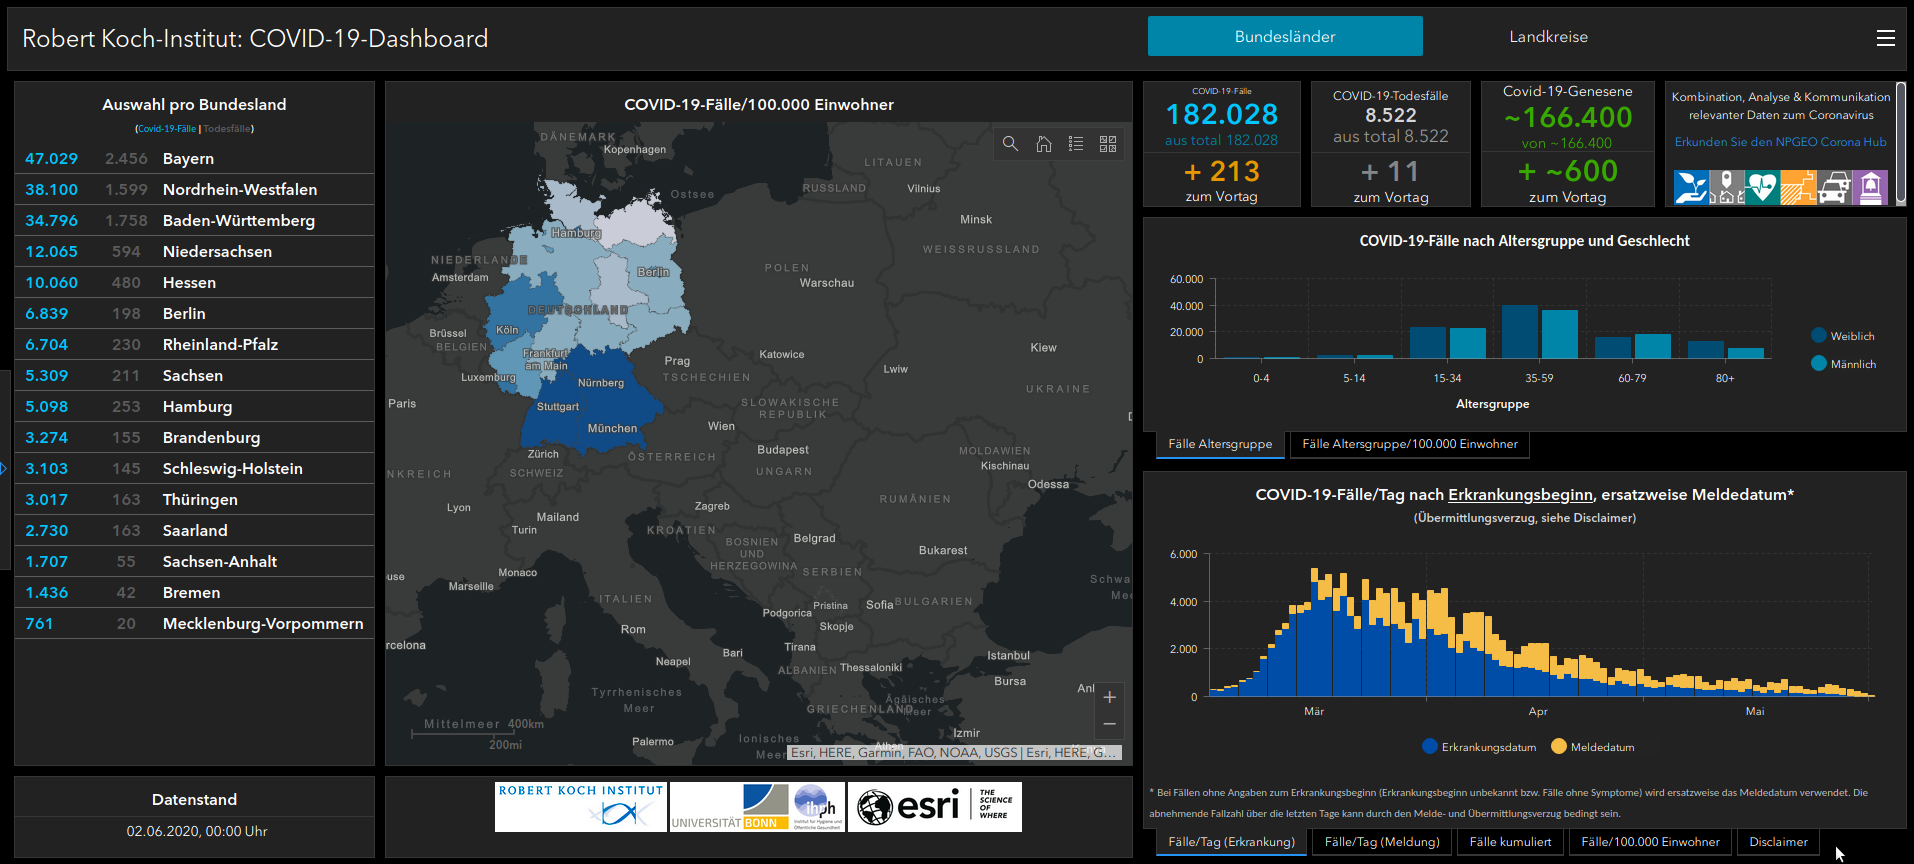The height and width of the screenshot is (864, 1914).
Task: Open the map search tool
Action: coord(1010,144)
